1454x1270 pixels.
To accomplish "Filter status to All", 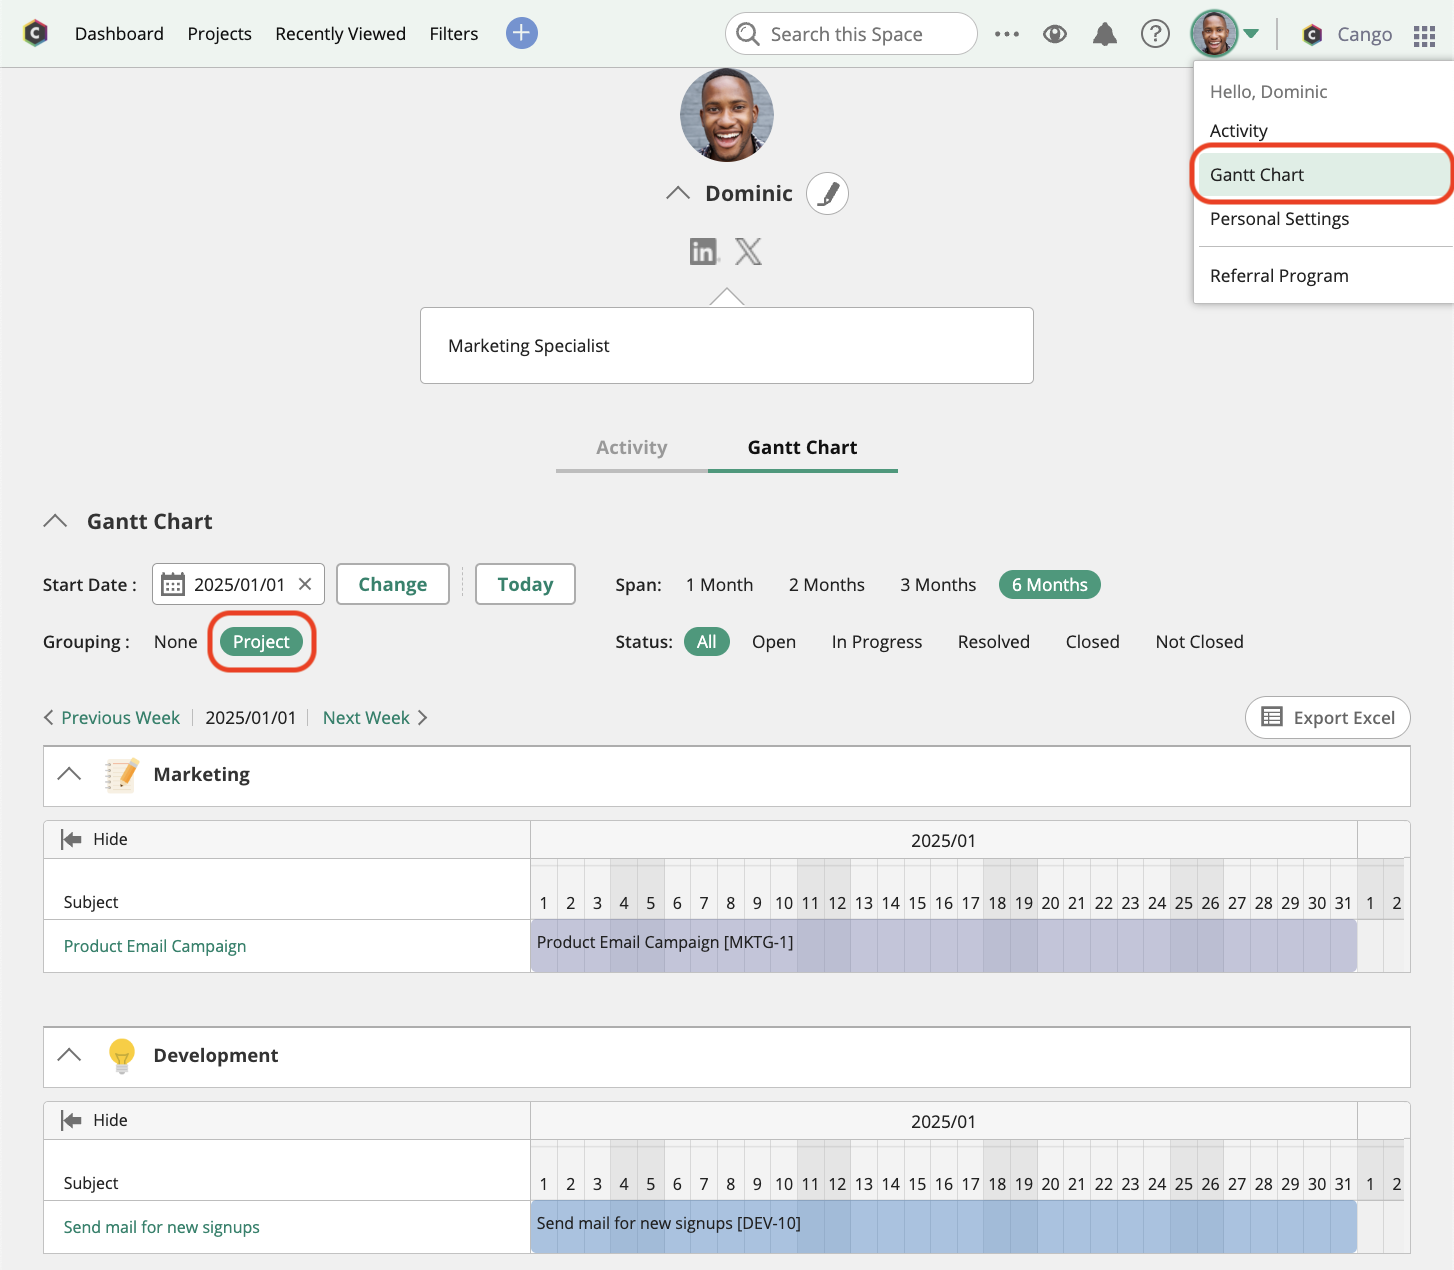I will point(707,642).
